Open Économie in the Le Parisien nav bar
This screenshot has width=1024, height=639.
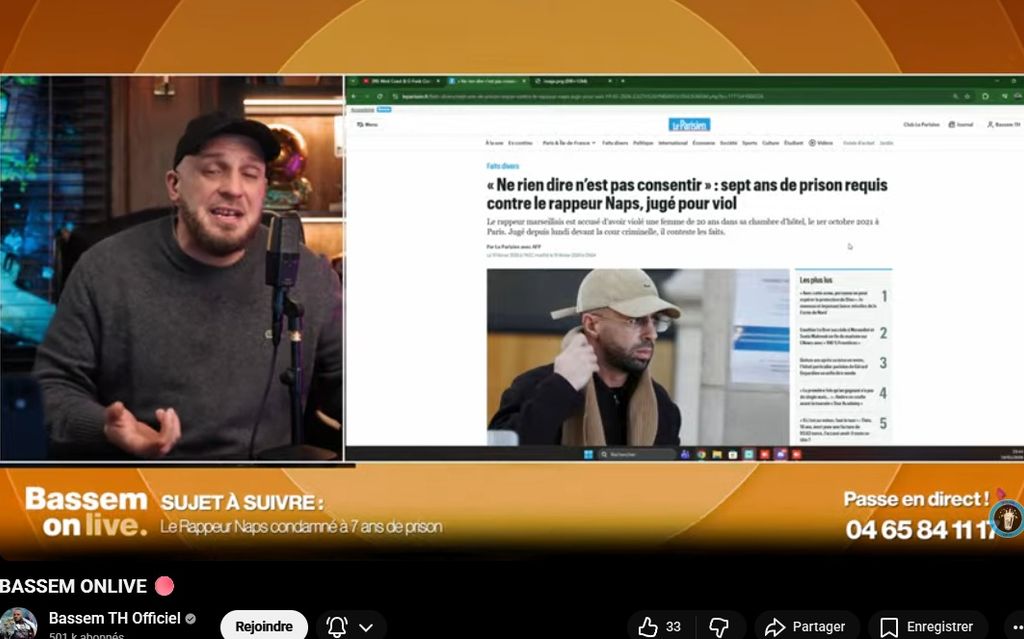(703, 142)
